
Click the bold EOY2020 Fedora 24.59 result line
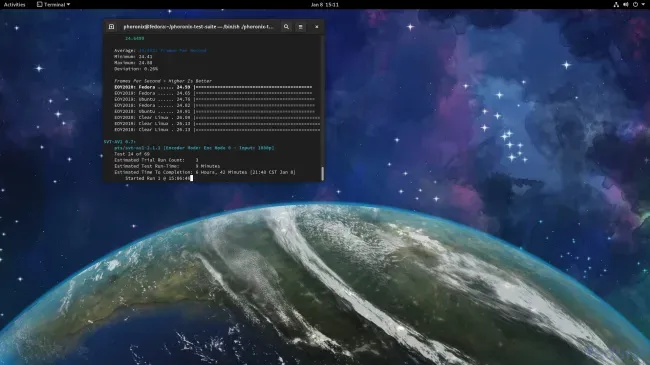pyautogui.click(x=213, y=87)
